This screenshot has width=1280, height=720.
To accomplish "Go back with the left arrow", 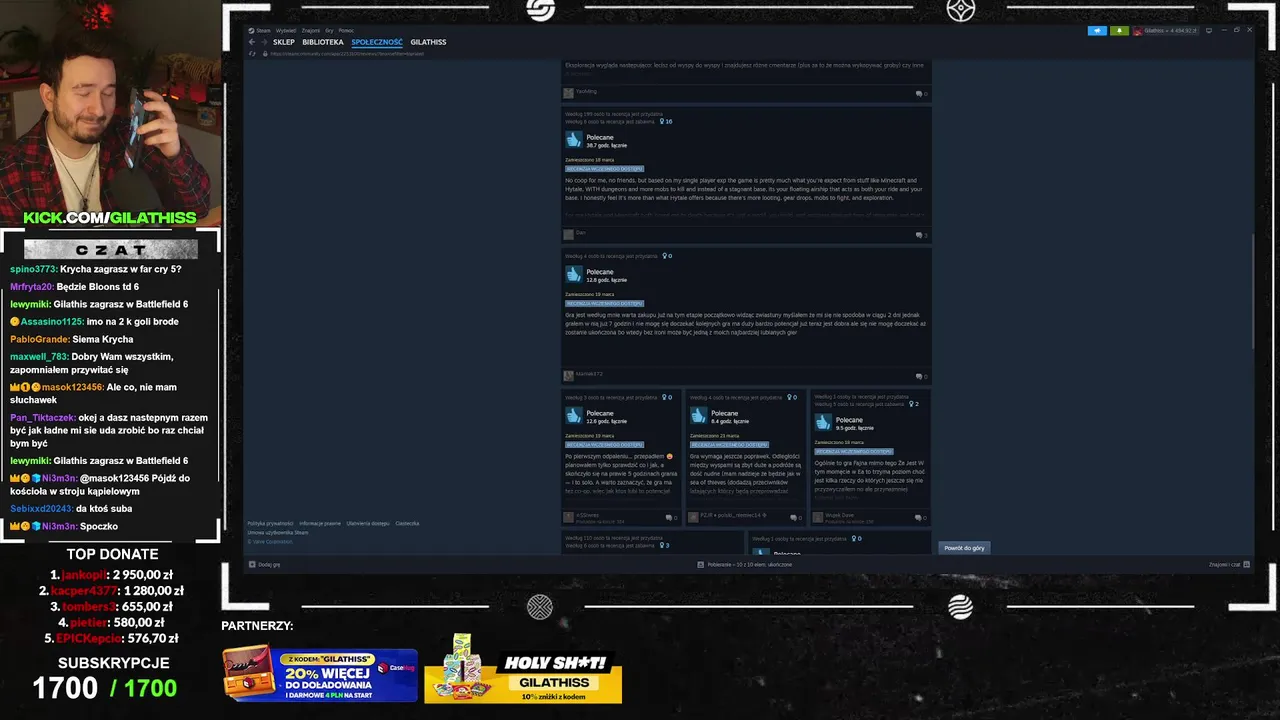I will tap(252, 42).
